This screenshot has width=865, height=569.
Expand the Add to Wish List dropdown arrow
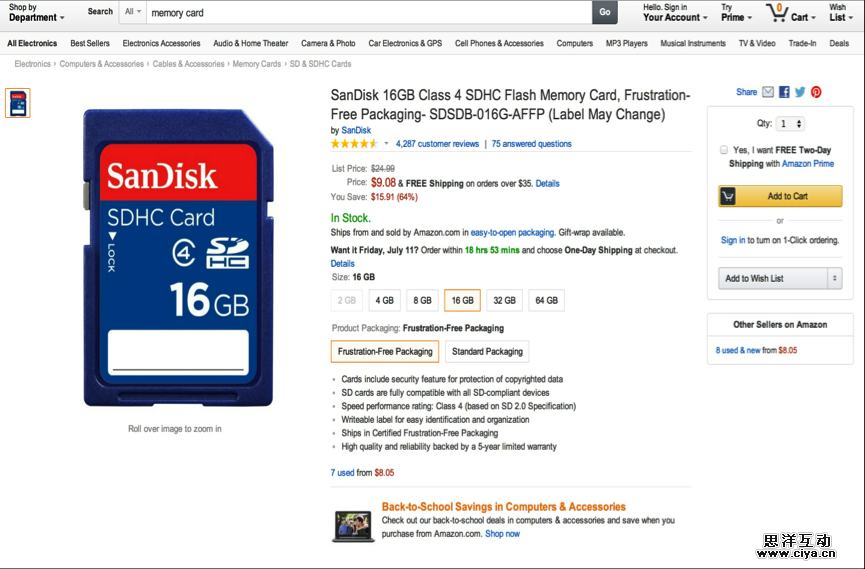pos(834,278)
